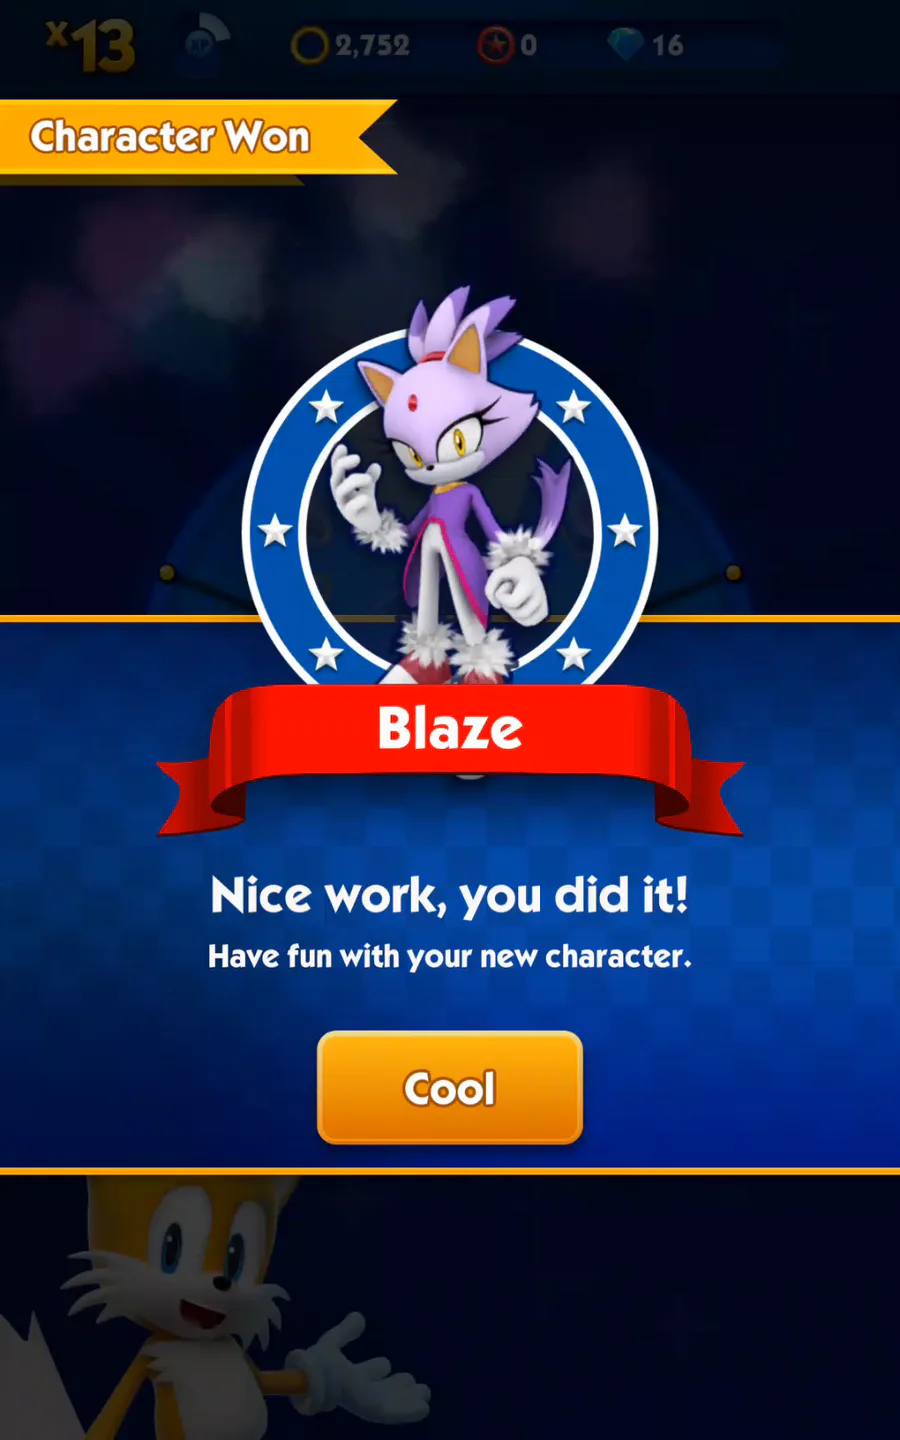Click the gold ring currency icon
This screenshot has height=1440, width=900.
coord(309,45)
